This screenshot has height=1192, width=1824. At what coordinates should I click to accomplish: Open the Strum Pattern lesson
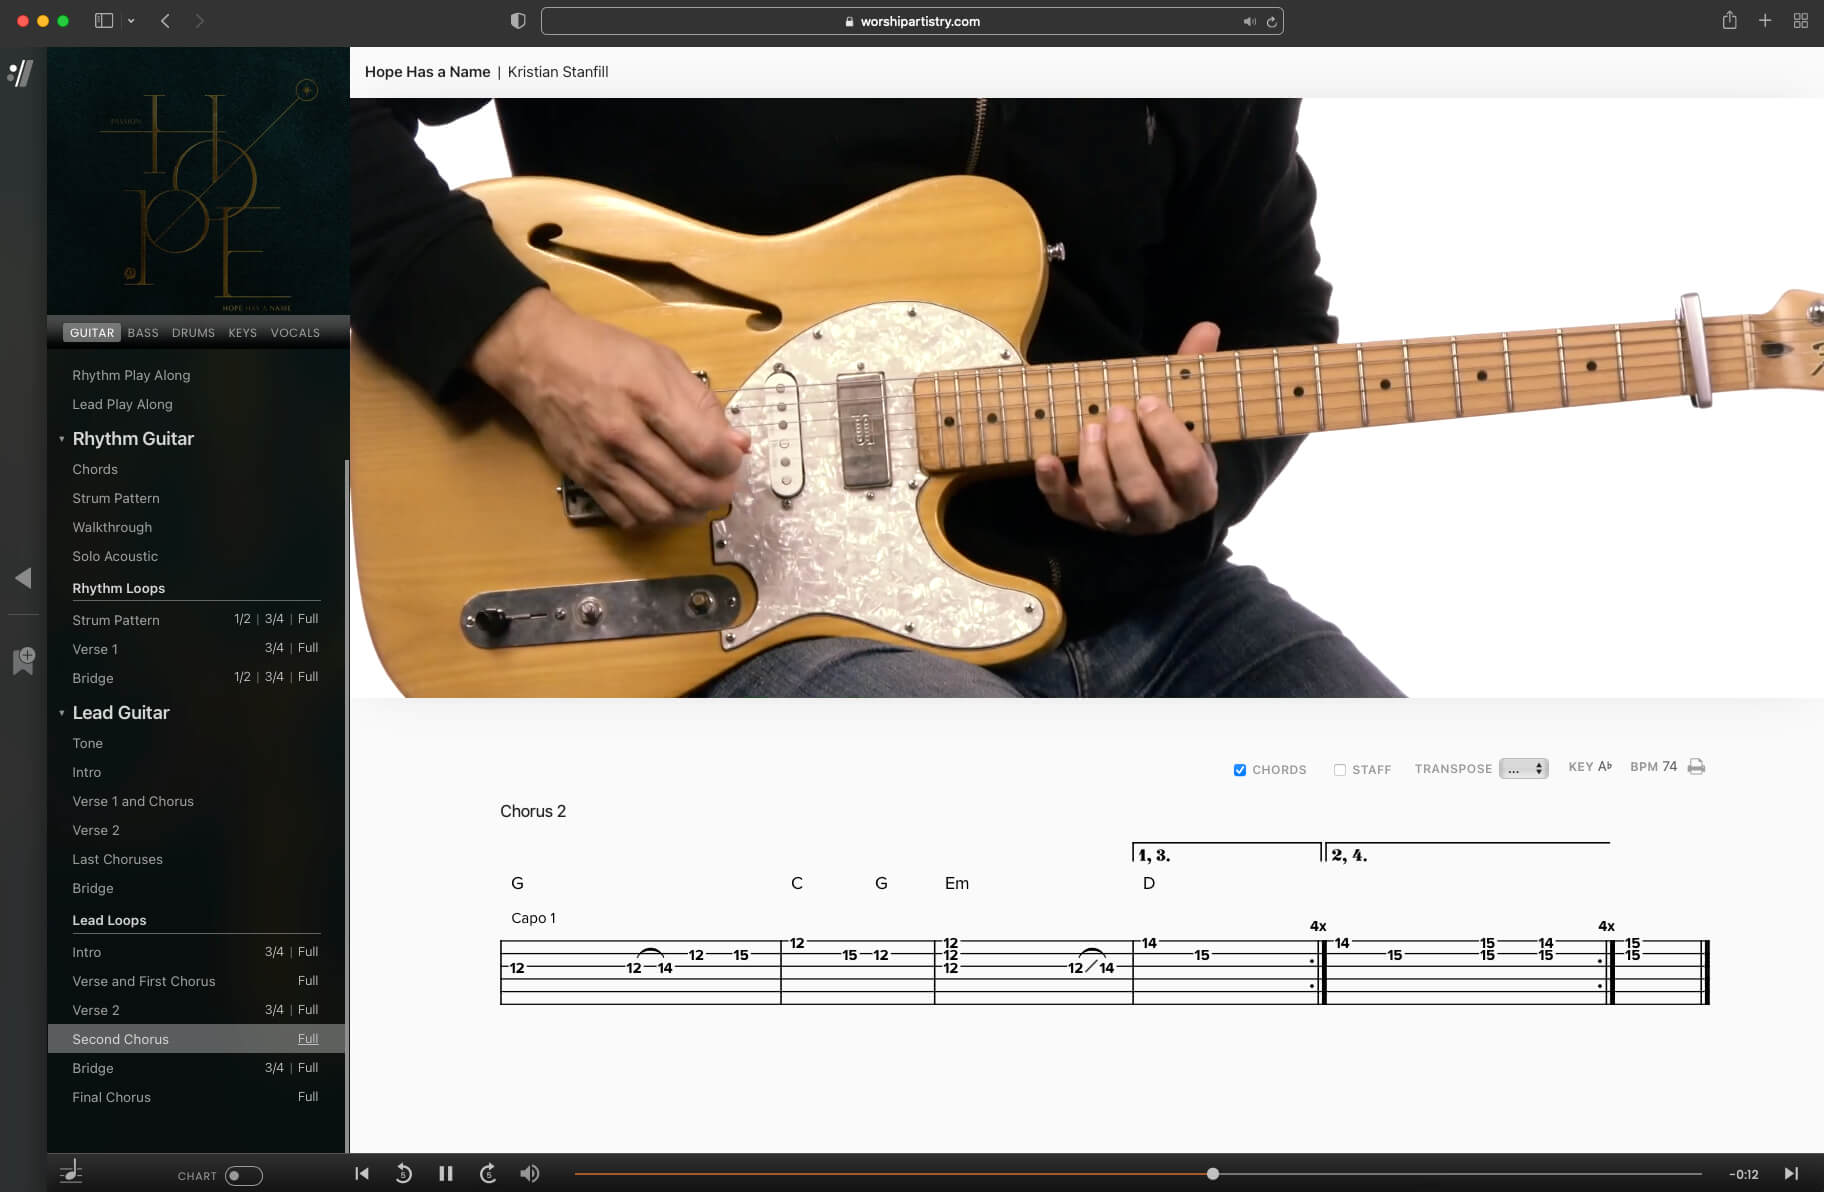(x=116, y=498)
